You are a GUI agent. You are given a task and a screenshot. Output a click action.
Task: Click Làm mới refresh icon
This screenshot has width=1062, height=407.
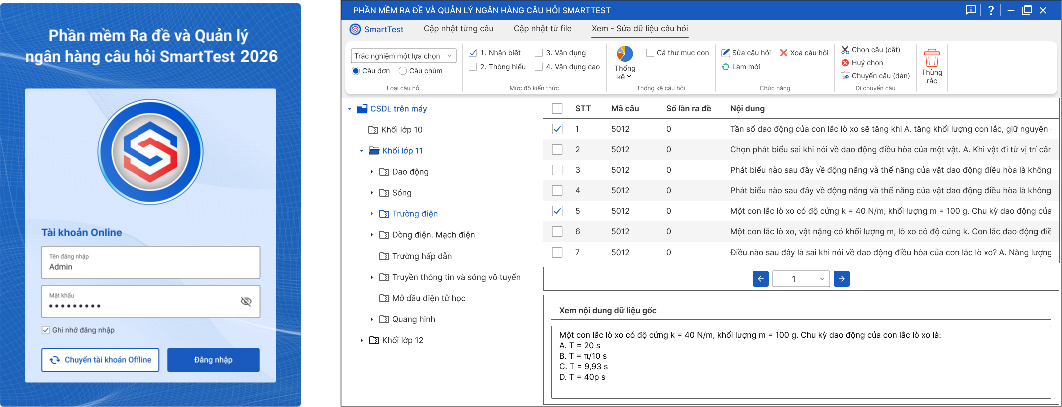coord(725,66)
